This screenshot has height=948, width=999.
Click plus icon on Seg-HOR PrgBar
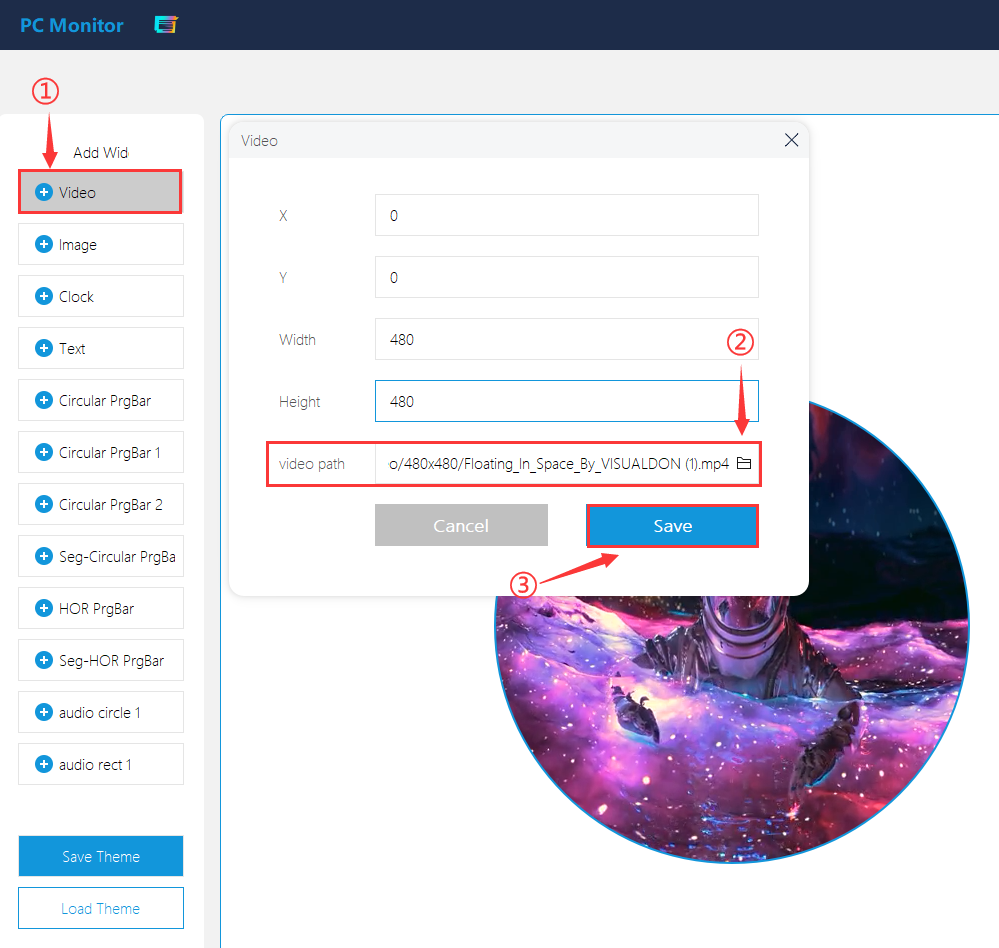pyautogui.click(x=43, y=660)
